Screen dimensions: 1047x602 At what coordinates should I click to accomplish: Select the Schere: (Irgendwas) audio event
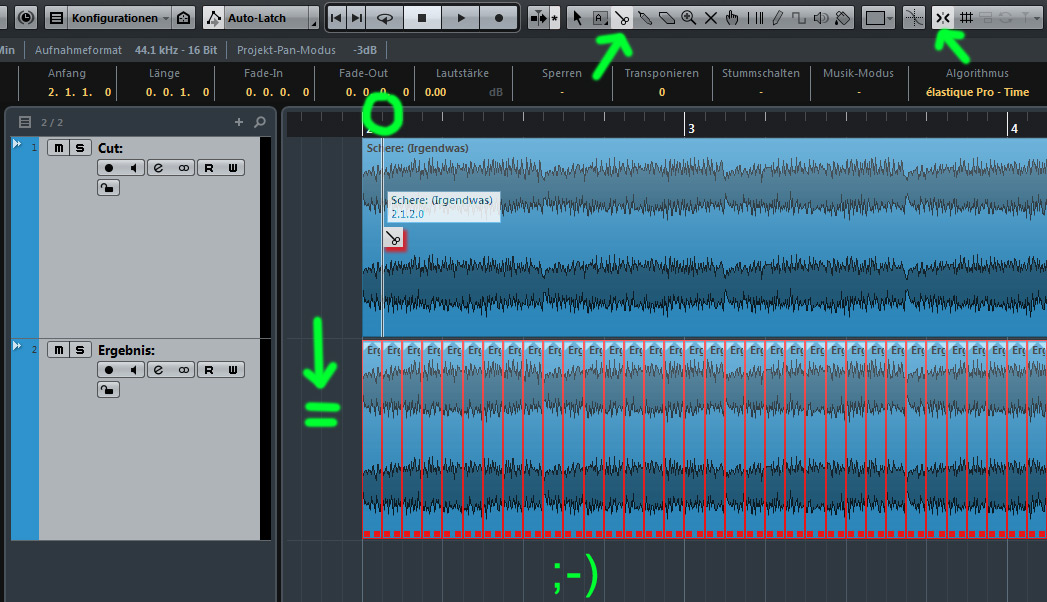[704, 238]
